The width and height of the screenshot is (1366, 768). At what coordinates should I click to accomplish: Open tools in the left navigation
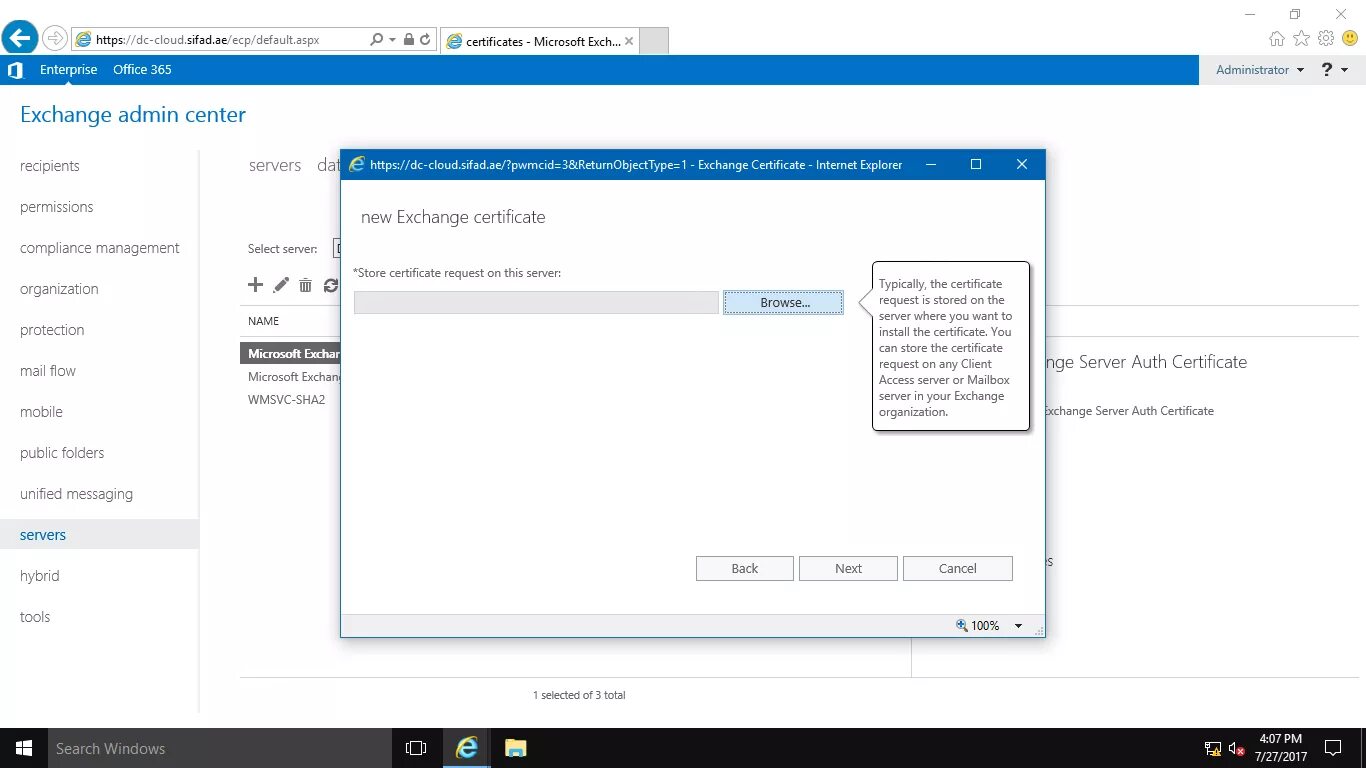tap(35, 617)
